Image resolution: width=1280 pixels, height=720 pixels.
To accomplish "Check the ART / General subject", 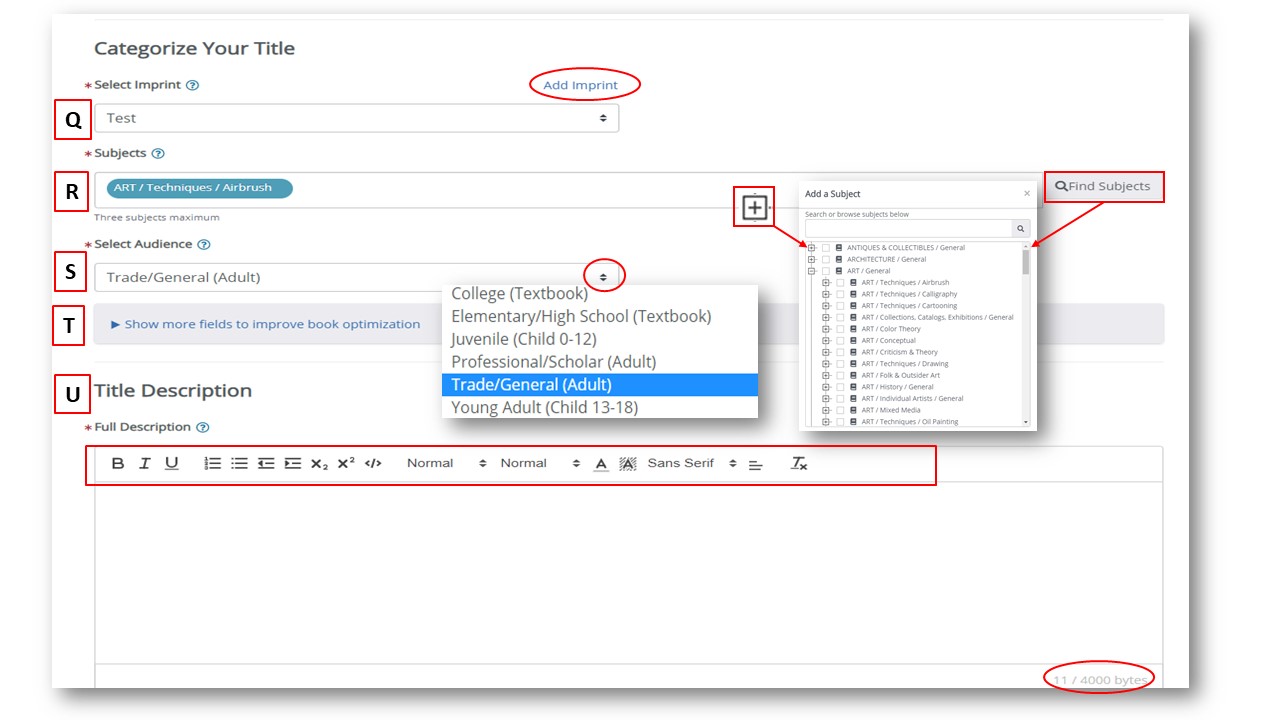I will pos(826,271).
